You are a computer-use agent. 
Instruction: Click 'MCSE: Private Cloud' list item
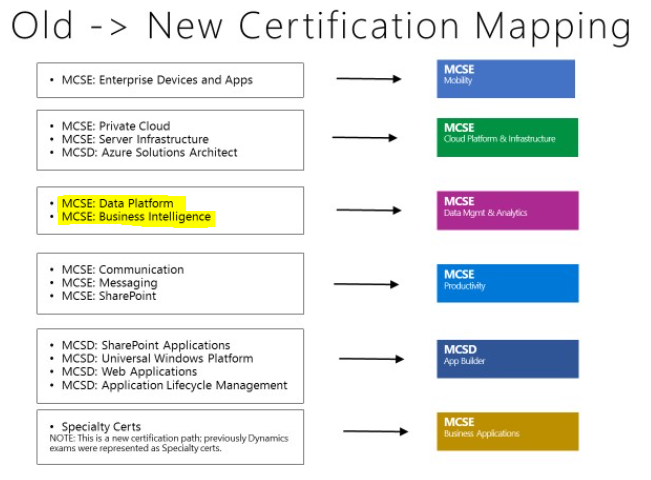tap(116, 126)
